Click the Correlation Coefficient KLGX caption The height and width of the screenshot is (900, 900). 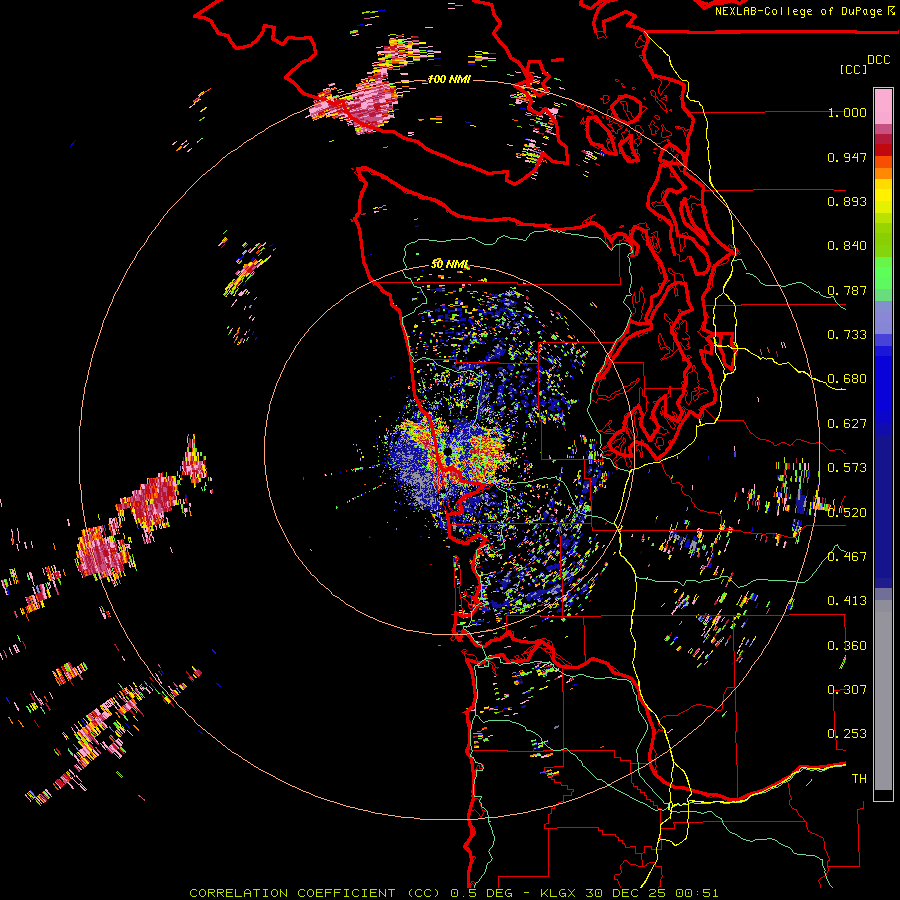click(x=453, y=893)
